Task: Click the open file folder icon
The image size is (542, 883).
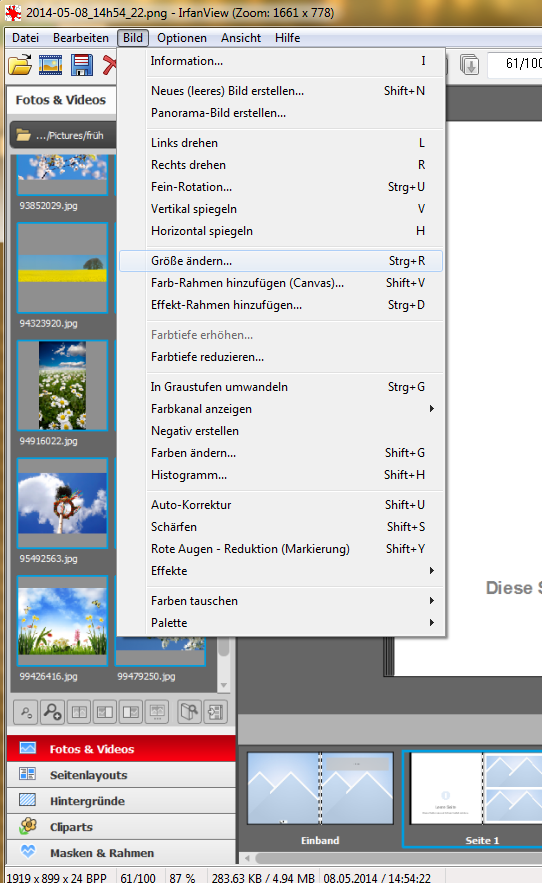Action: (x=20, y=65)
